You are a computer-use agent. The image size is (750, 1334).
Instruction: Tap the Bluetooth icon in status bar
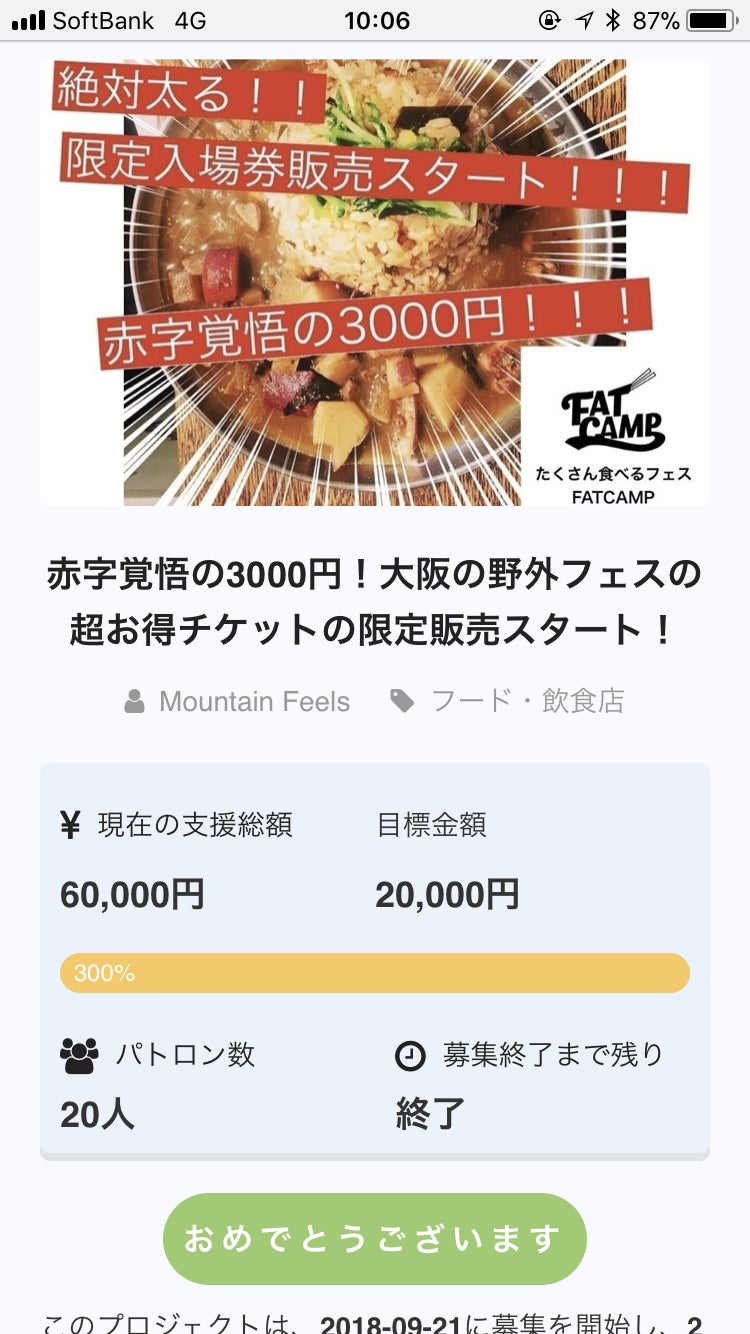coord(614,20)
